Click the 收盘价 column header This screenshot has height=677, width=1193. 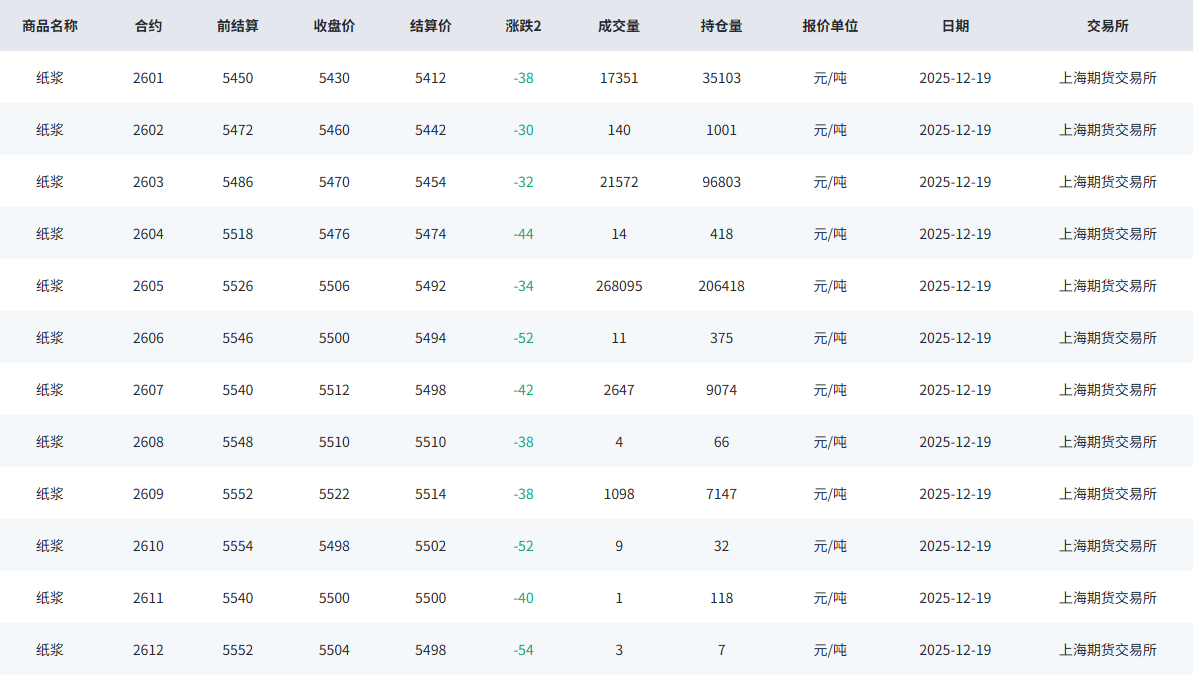334,26
